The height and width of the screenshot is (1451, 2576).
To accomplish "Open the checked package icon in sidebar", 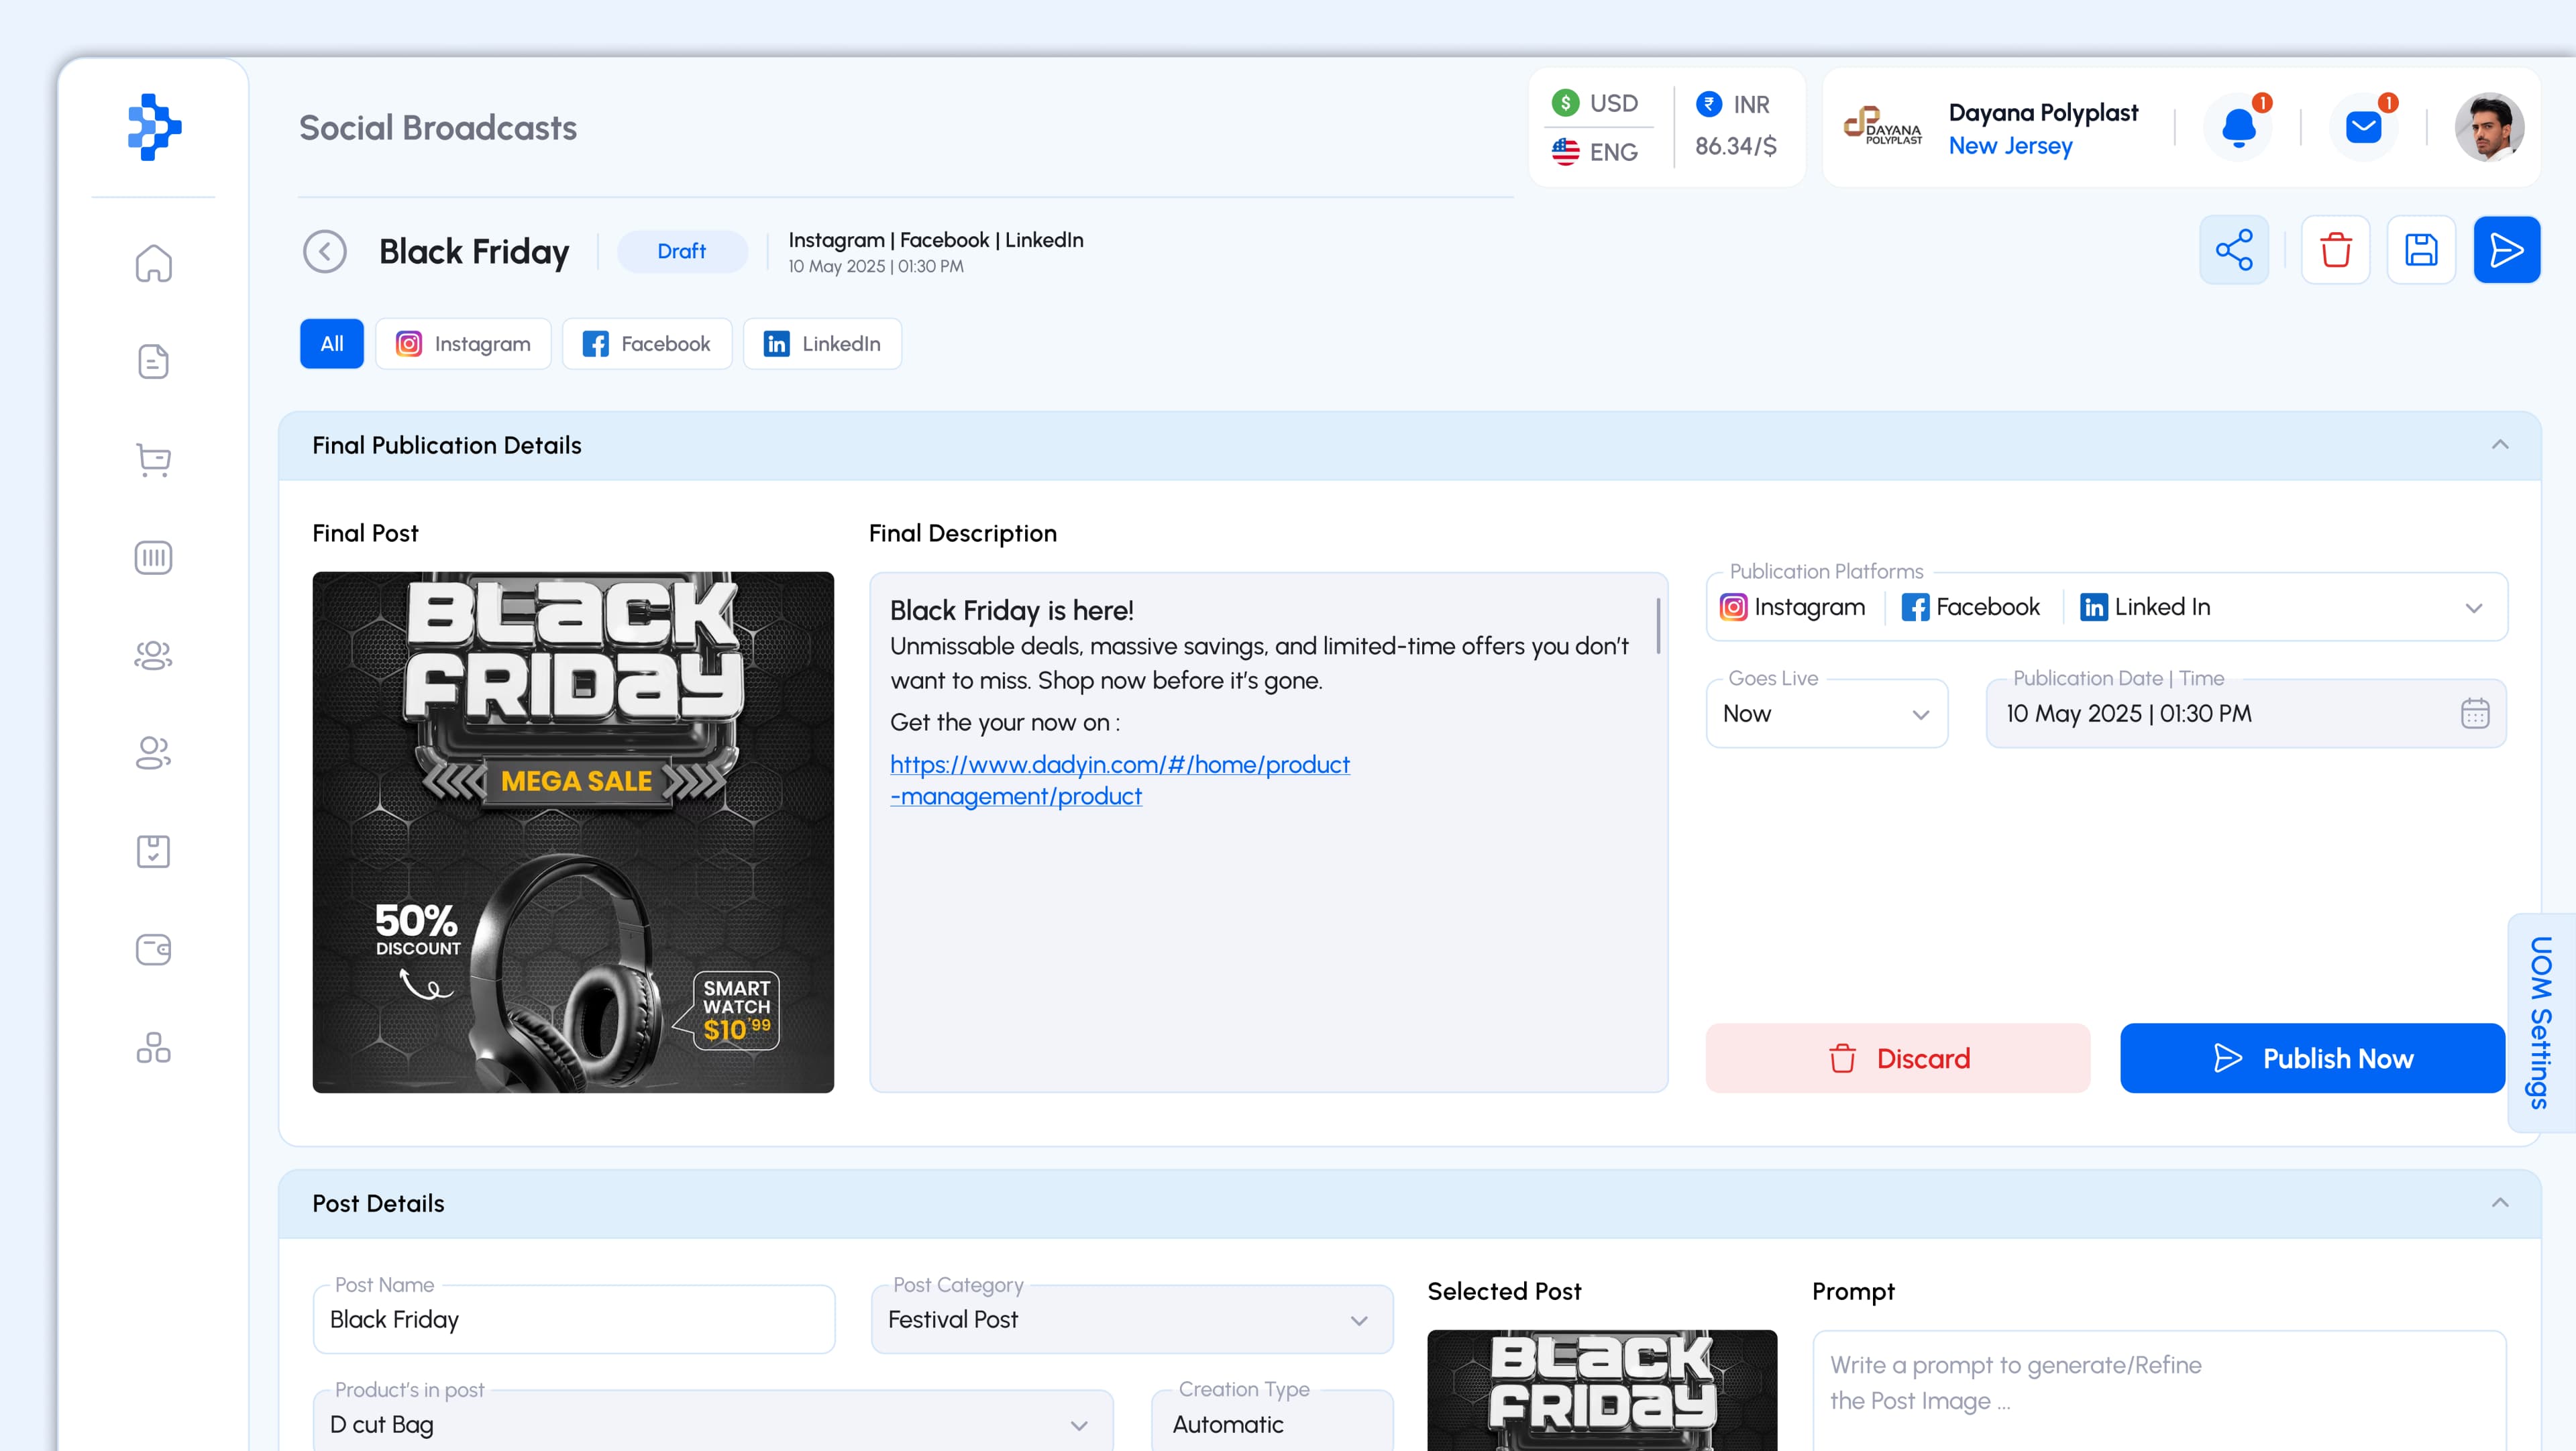I will [x=153, y=851].
